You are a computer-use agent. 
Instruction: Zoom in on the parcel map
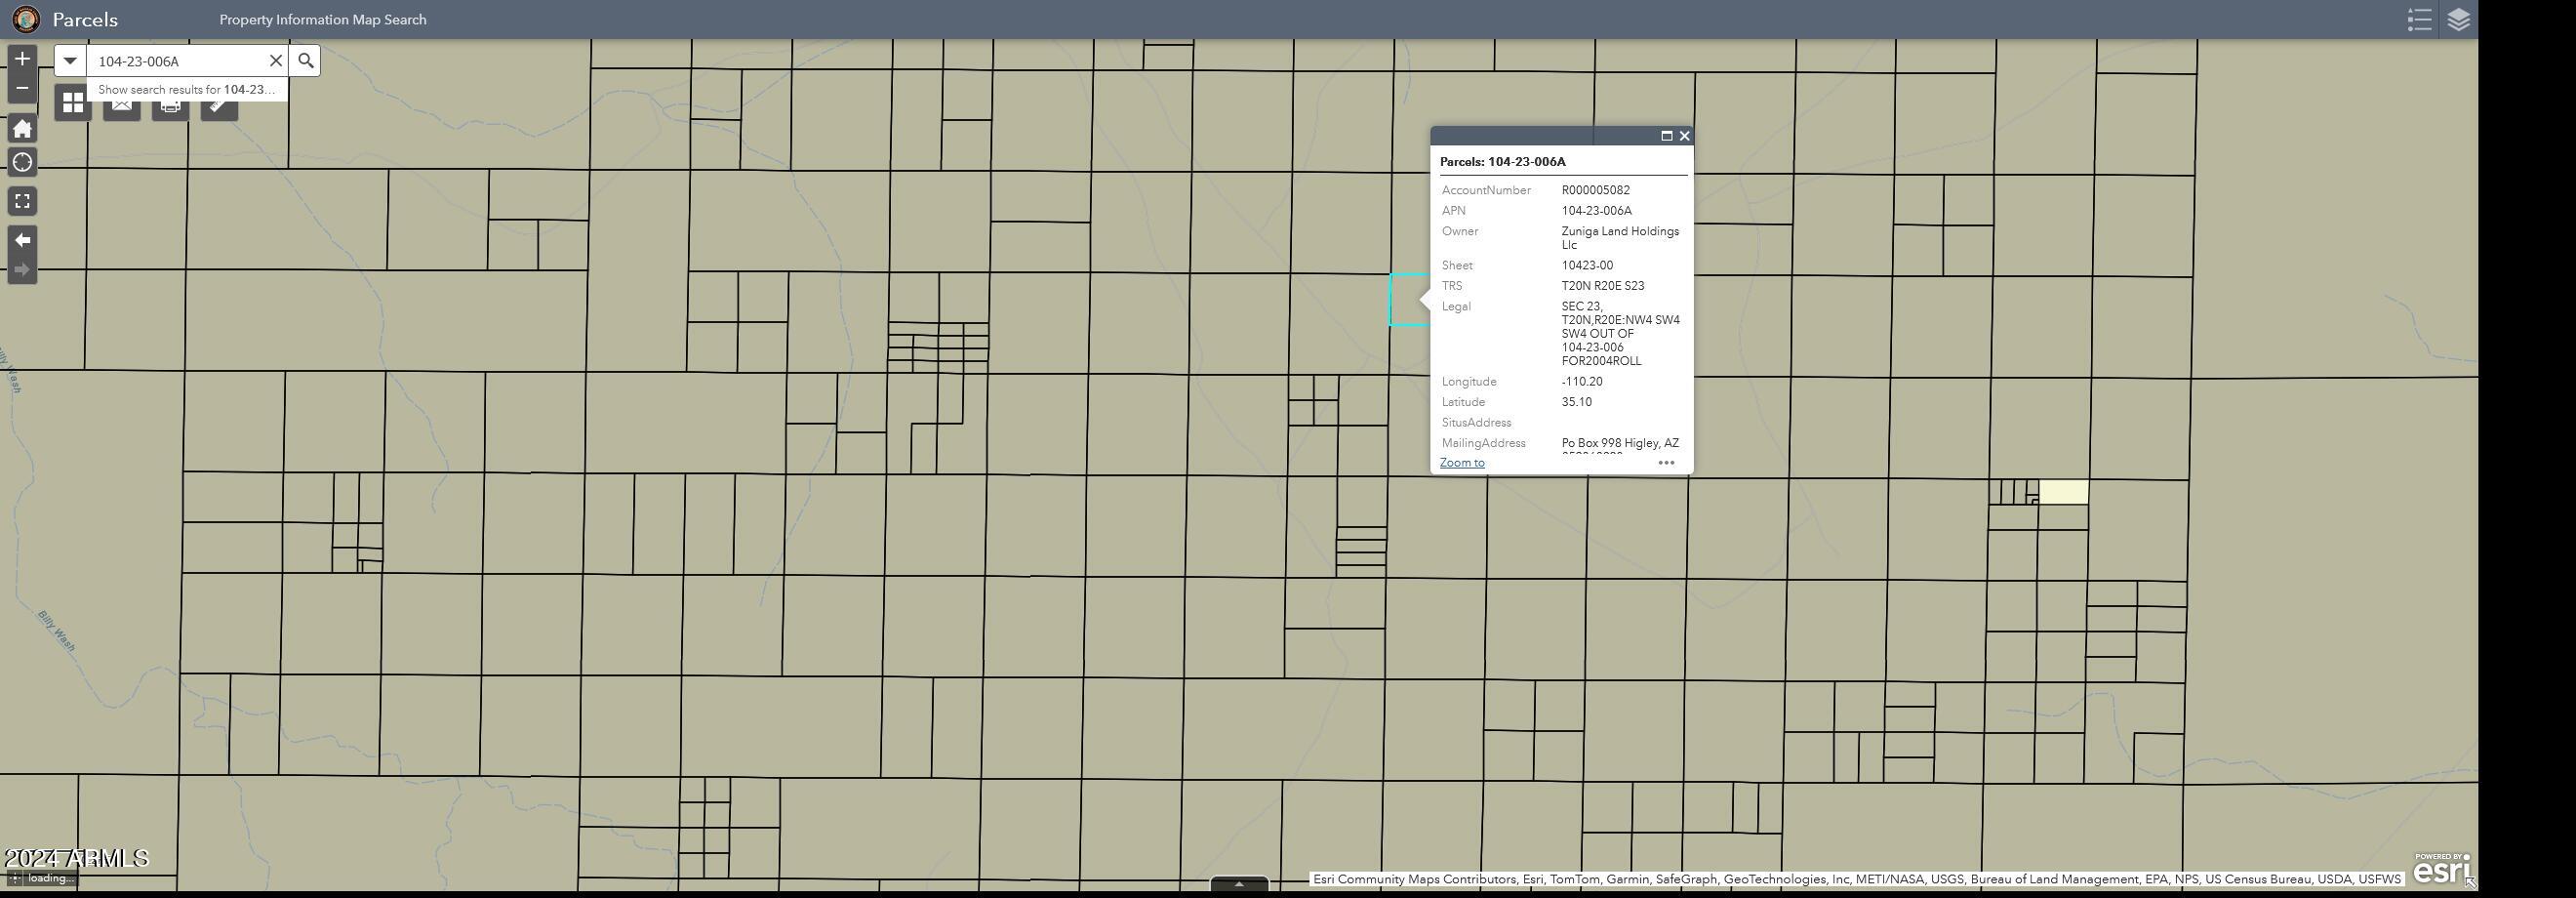(22, 59)
